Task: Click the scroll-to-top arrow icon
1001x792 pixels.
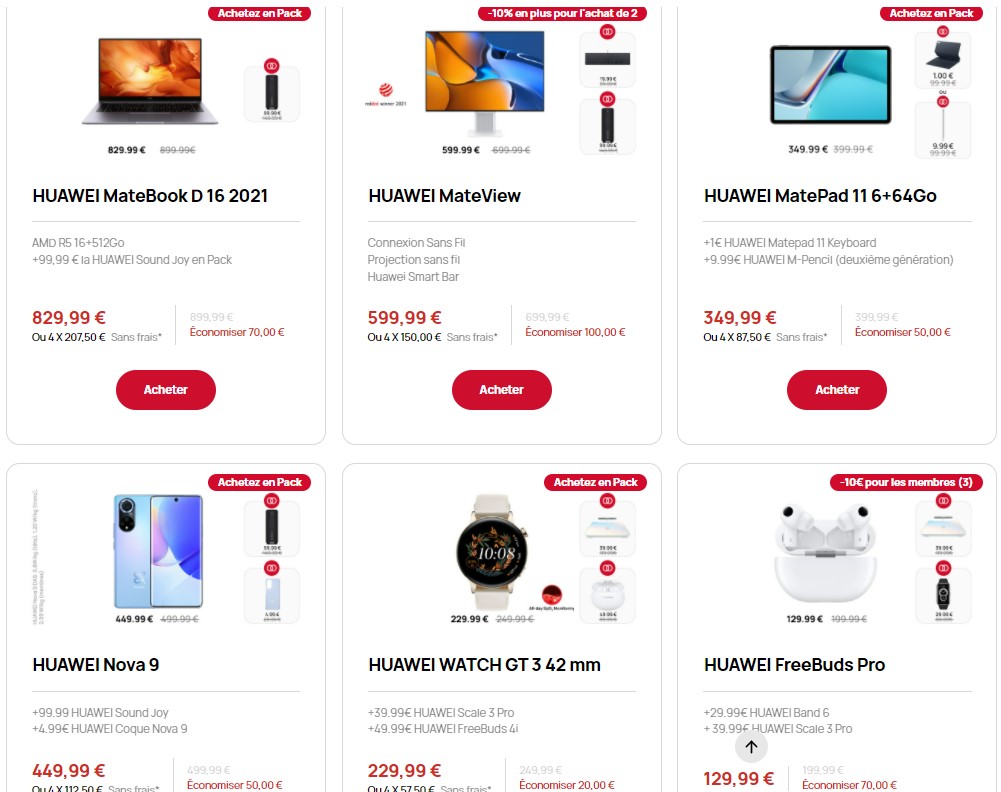Action: click(751, 746)
